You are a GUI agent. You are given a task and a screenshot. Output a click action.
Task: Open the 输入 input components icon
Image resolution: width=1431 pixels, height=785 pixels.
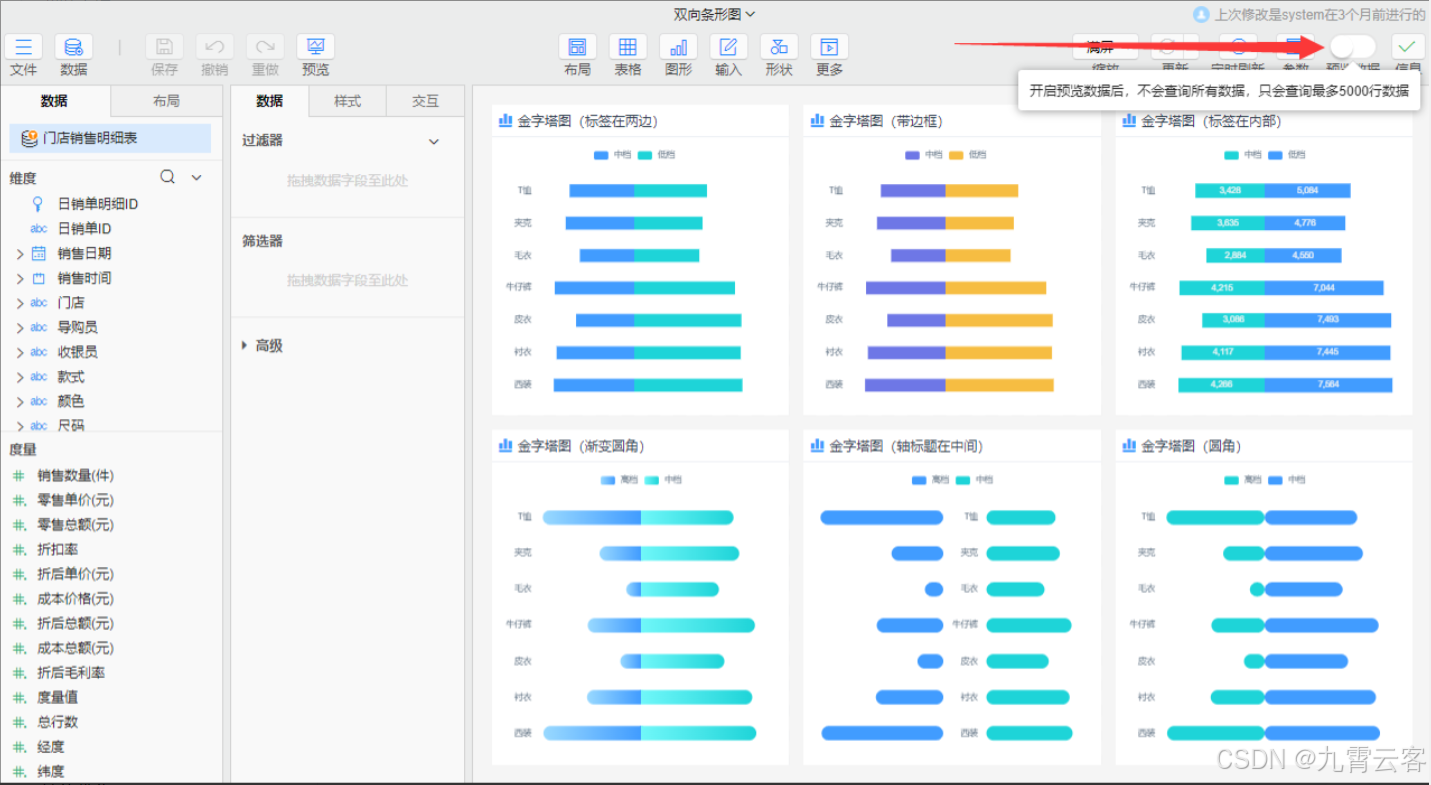729,47
